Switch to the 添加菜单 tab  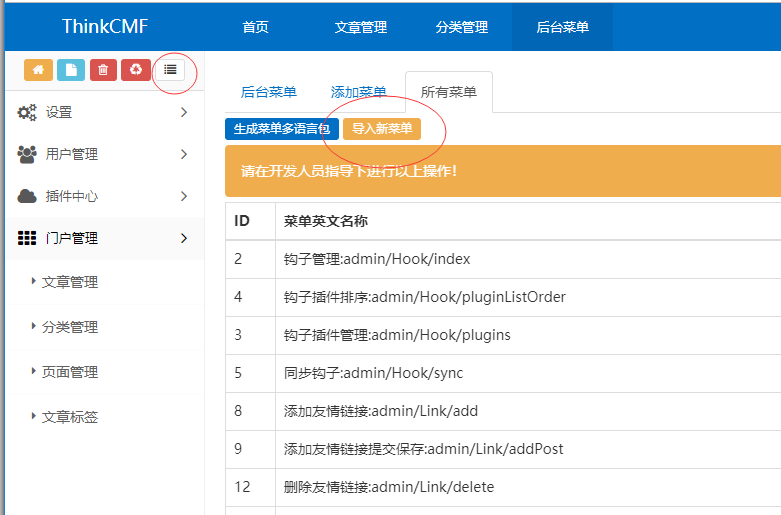click(x=358, y=92)
